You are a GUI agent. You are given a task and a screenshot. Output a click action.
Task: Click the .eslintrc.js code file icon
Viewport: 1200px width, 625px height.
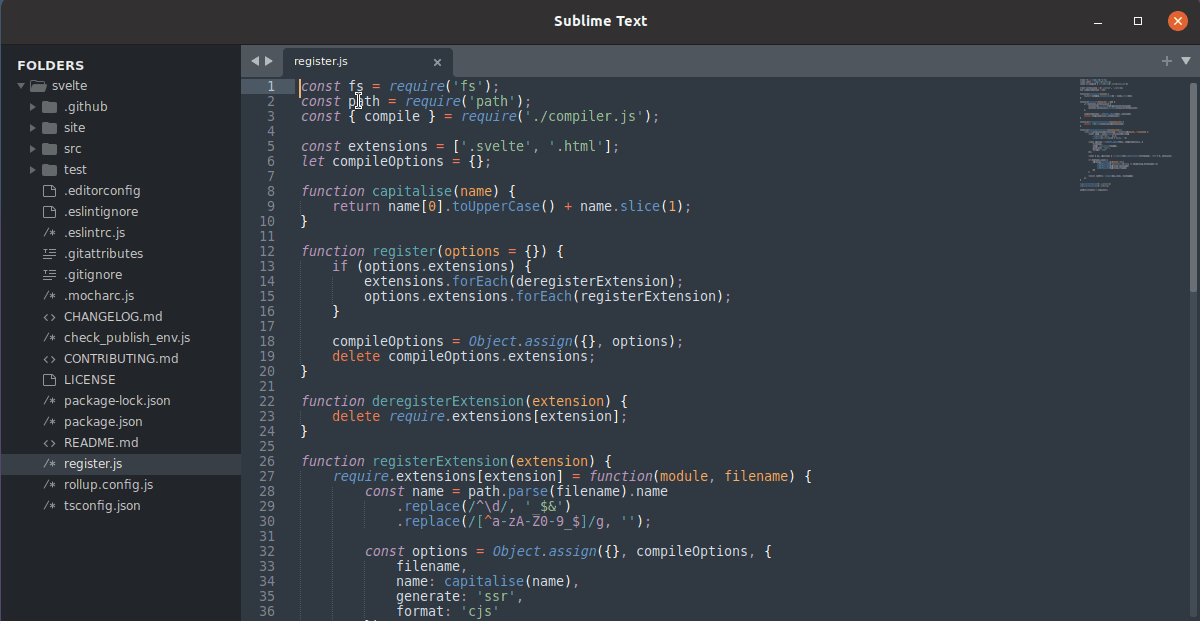coord(50,233)
